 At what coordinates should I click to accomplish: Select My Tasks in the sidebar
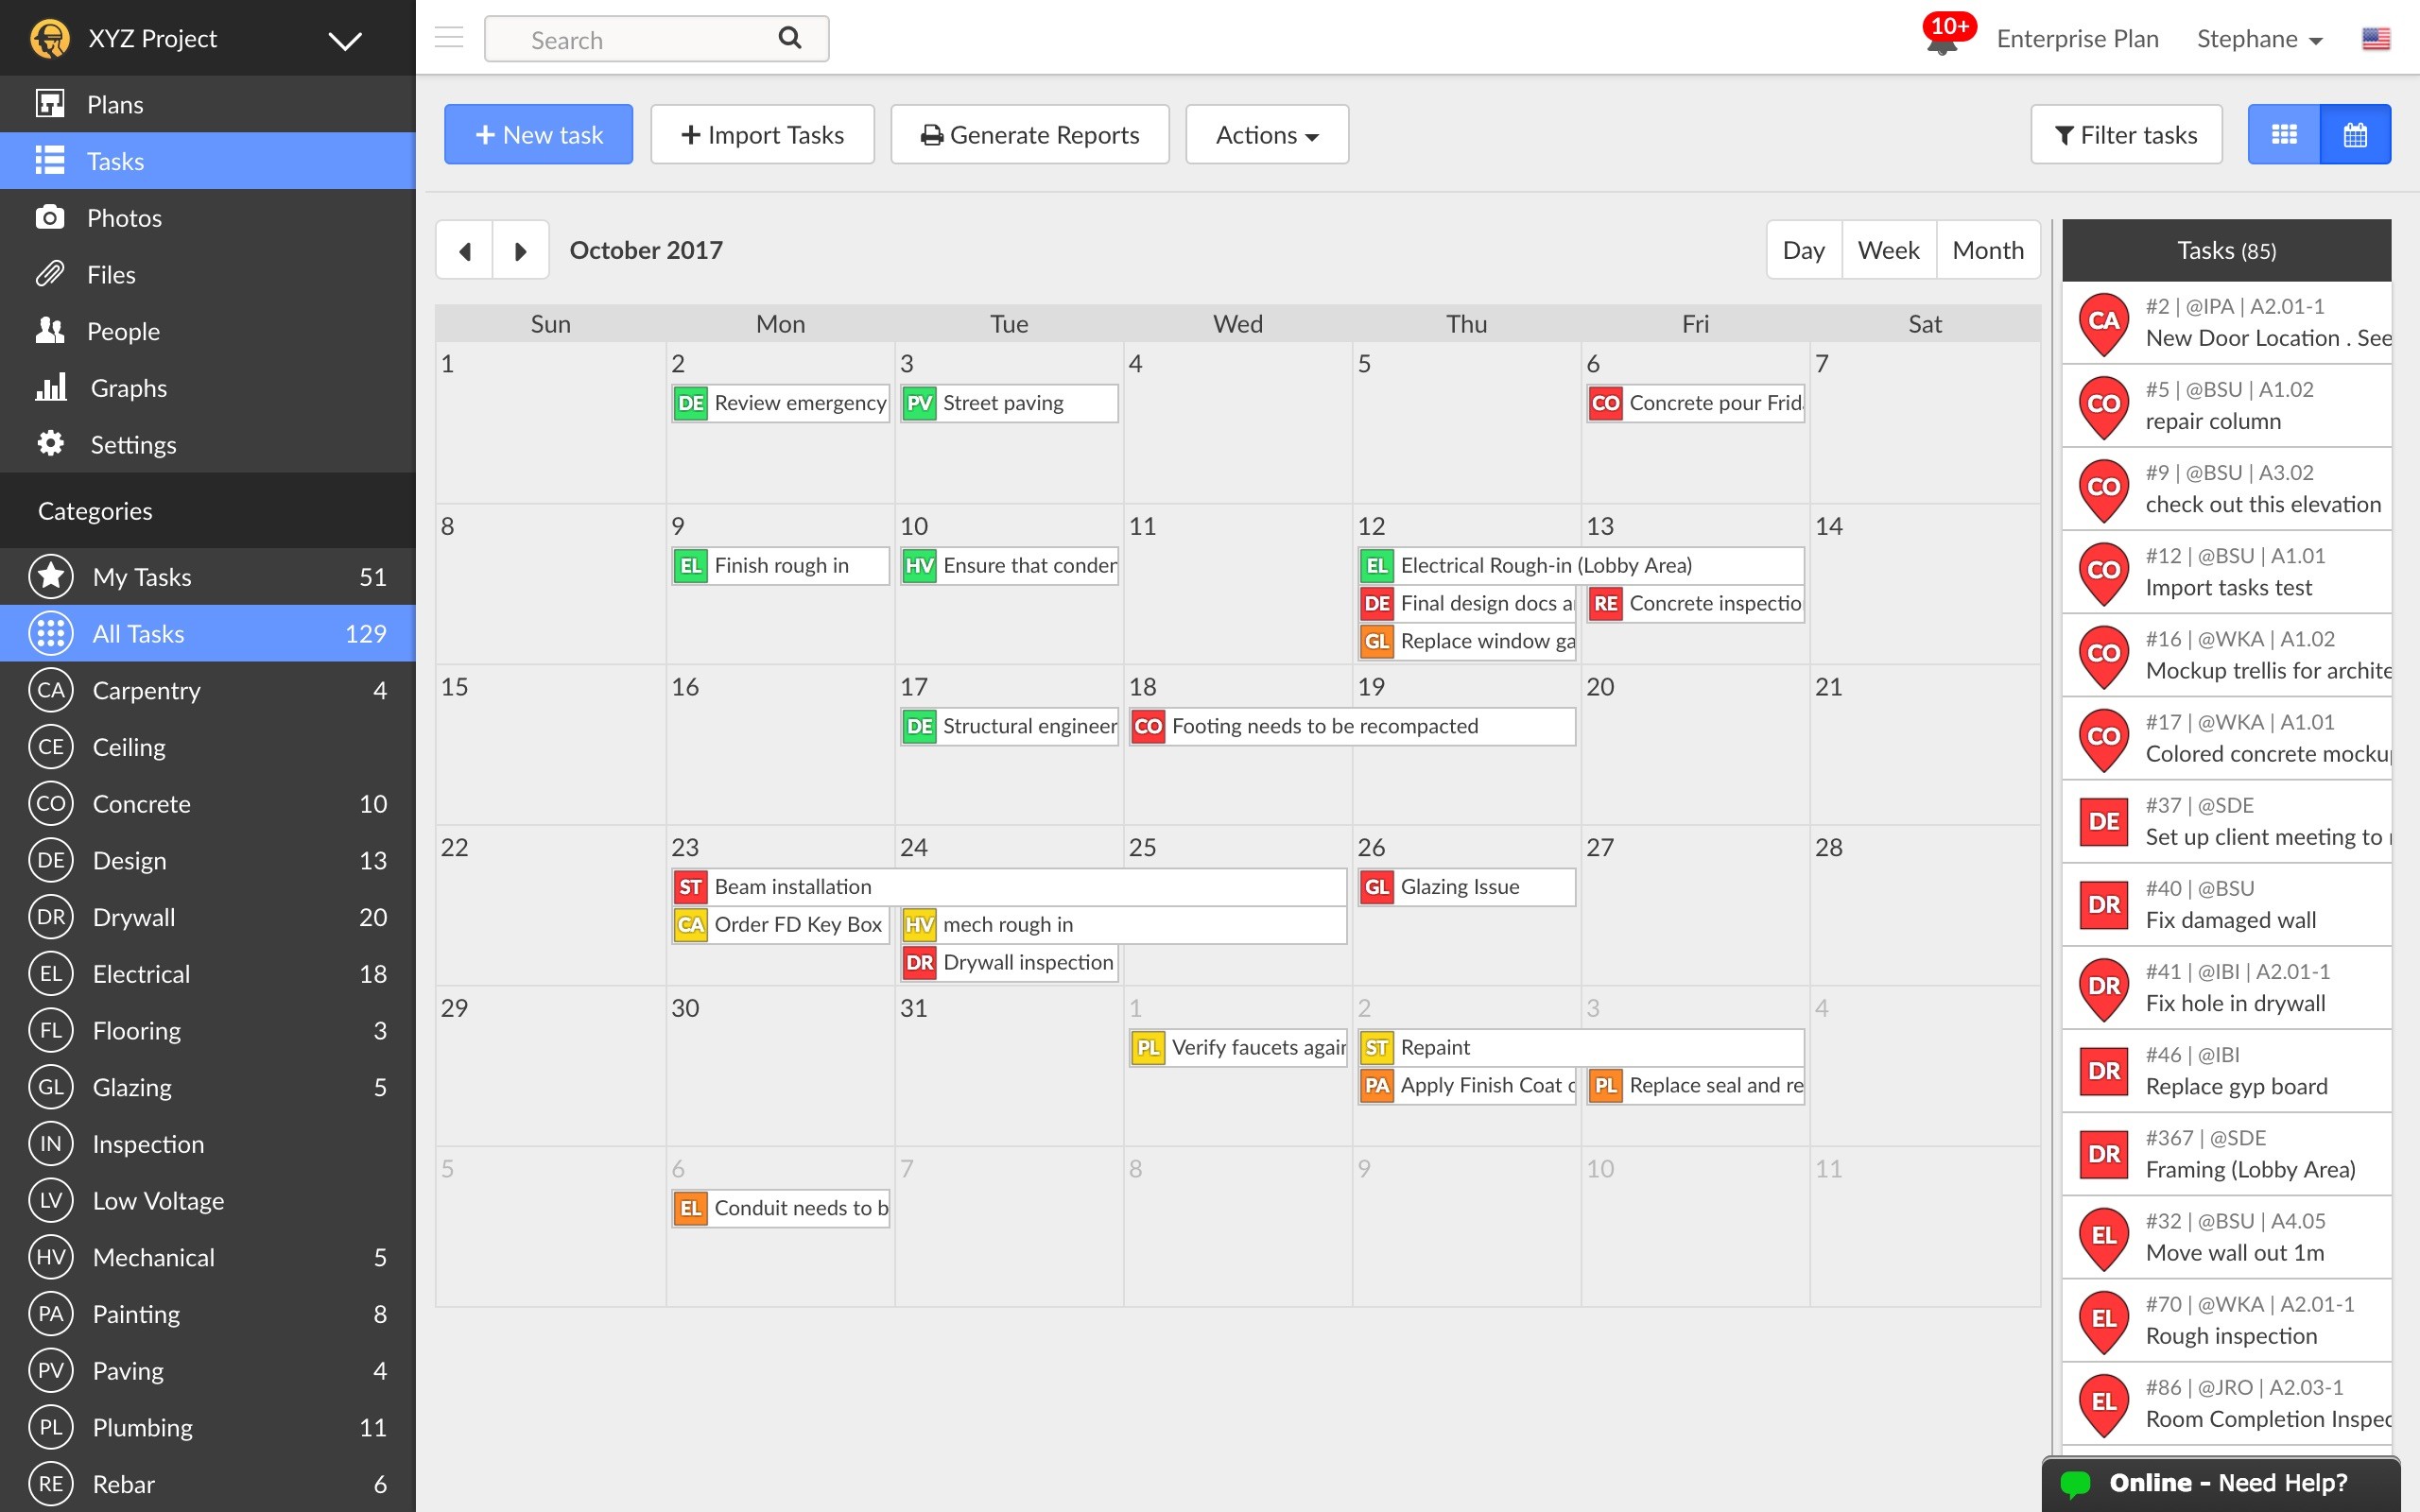pos(141,576)
